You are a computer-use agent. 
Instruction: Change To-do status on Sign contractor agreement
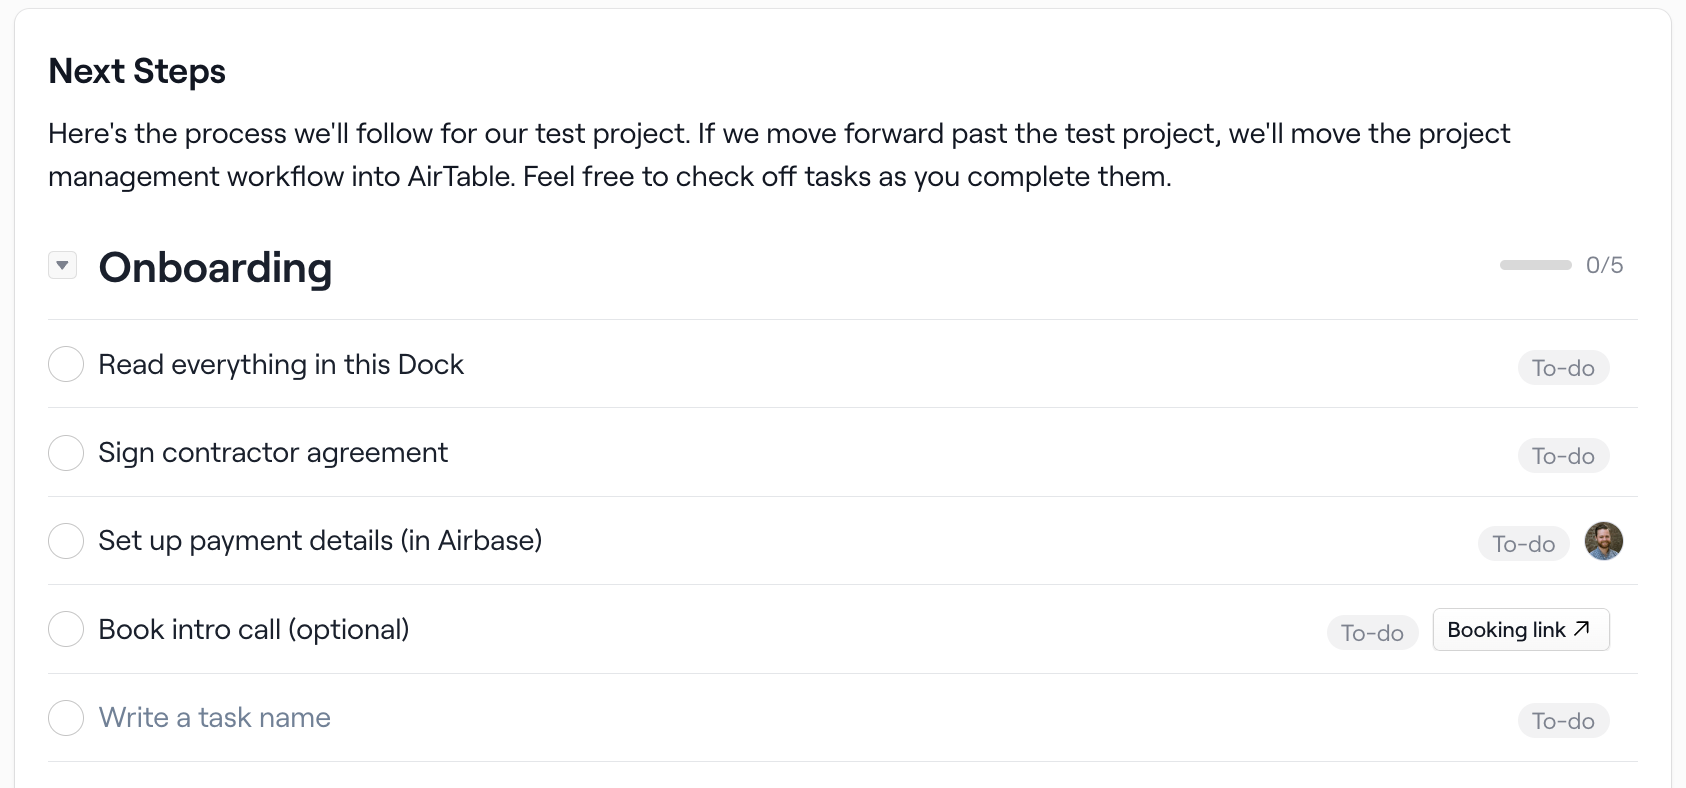(x=1563, y=456)
